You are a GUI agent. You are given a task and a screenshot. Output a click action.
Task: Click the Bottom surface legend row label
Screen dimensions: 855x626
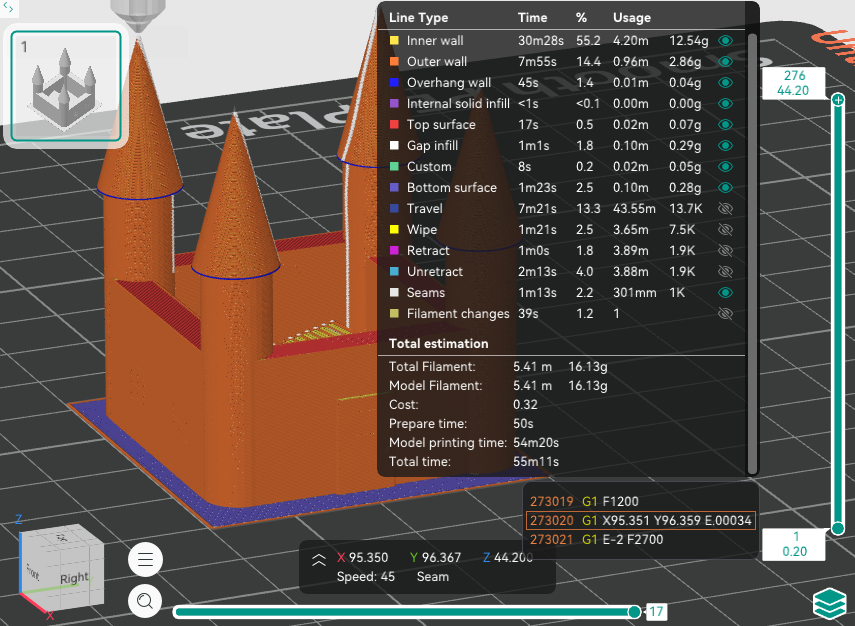[x=451, y=188]
